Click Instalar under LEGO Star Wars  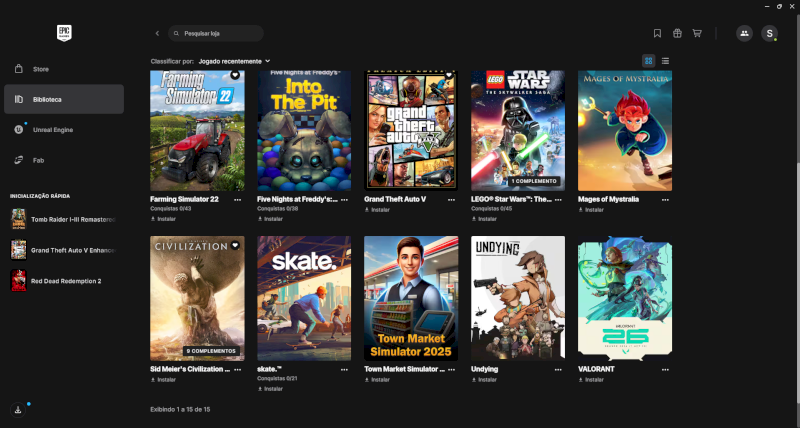484,219
